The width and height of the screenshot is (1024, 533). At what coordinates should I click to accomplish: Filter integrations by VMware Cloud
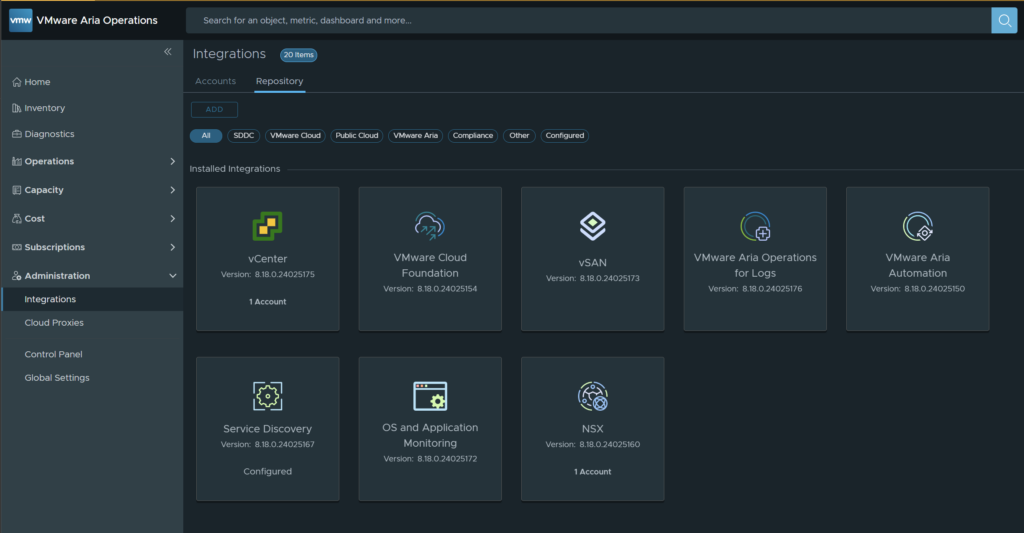pos(295,136)
